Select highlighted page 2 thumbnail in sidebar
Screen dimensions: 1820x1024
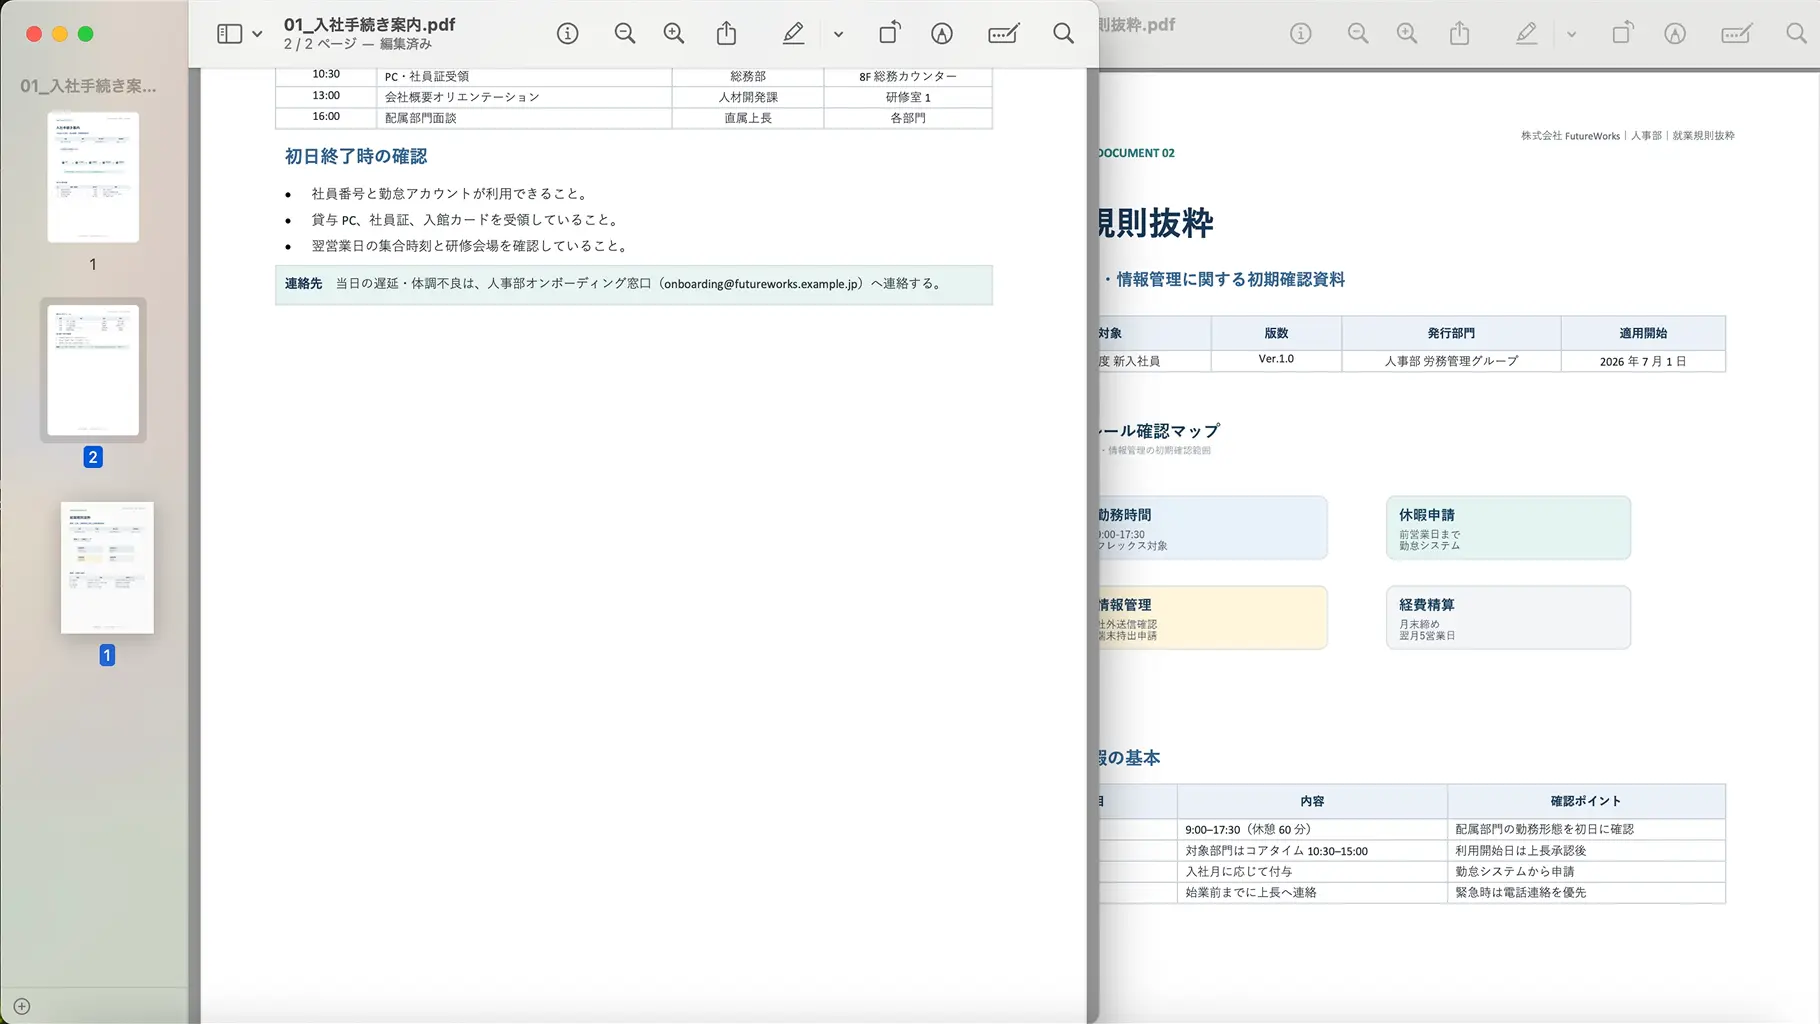coord(93,370)
